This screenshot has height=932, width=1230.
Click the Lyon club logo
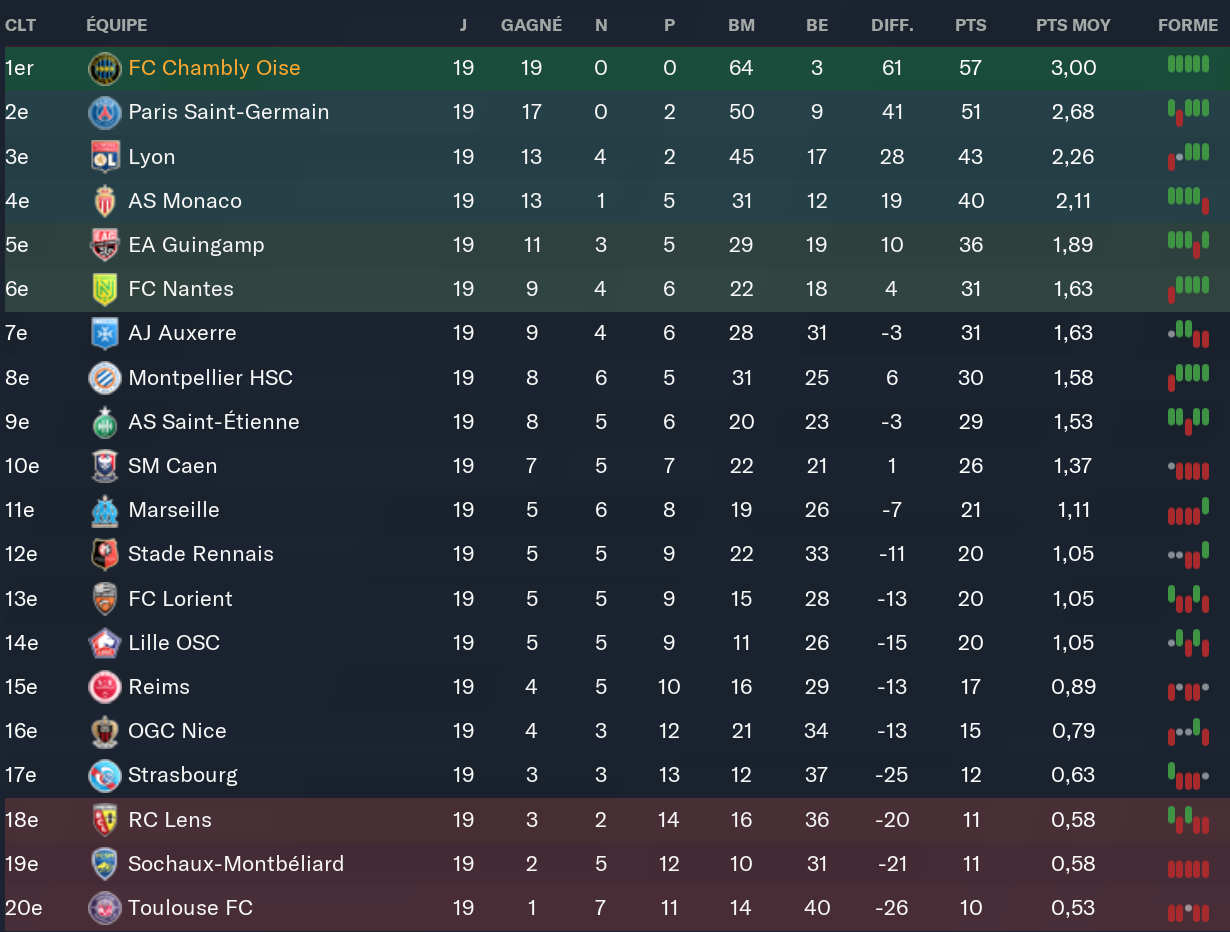click(104, 157)
